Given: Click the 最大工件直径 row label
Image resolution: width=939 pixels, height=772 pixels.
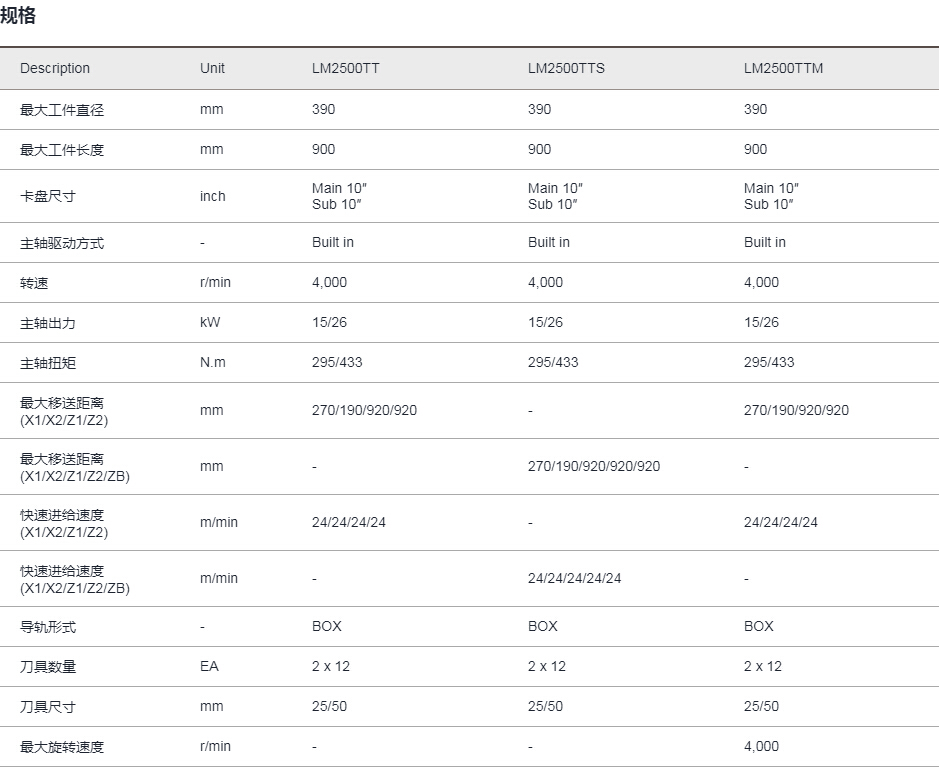Looking at the screenshot, I should [x=62, y=110].
